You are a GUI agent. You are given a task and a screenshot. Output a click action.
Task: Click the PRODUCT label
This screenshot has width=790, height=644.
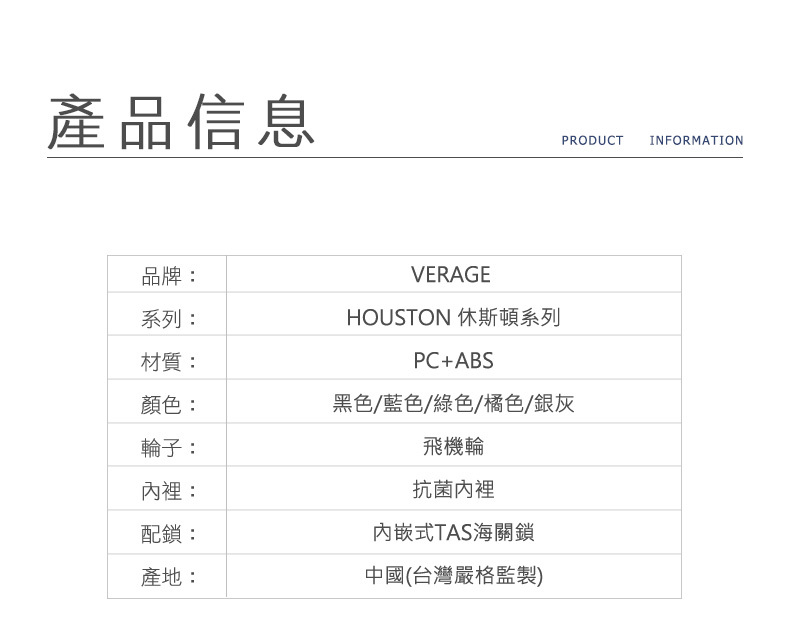click(x=592, y=141)
